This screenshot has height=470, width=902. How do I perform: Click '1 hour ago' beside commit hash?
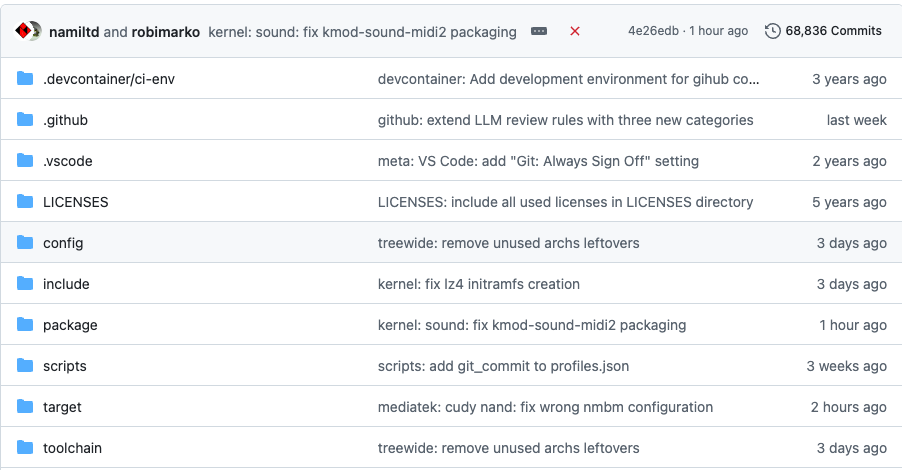[x=718, y=31]
